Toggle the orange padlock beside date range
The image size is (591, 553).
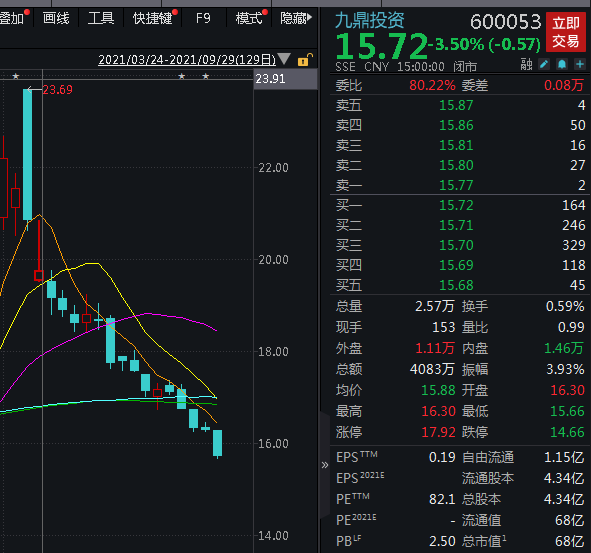tap(305, 60)
